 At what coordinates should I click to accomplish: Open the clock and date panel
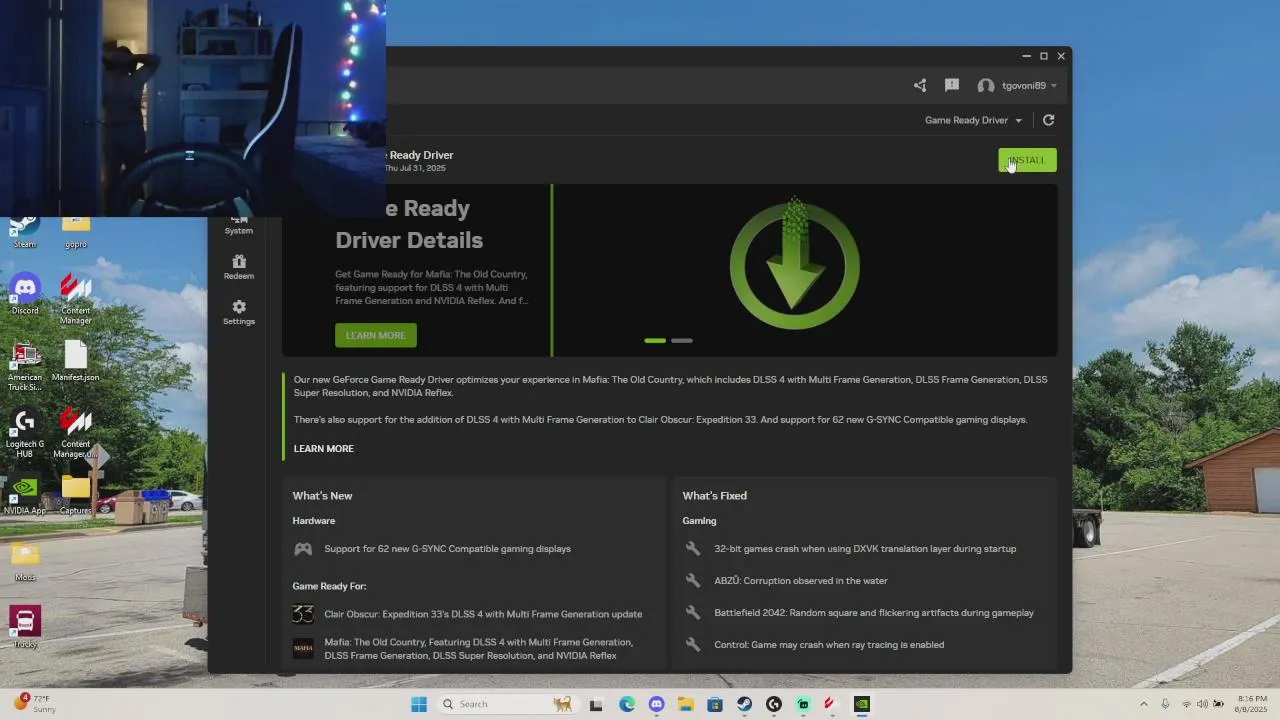click(1252, 704)
